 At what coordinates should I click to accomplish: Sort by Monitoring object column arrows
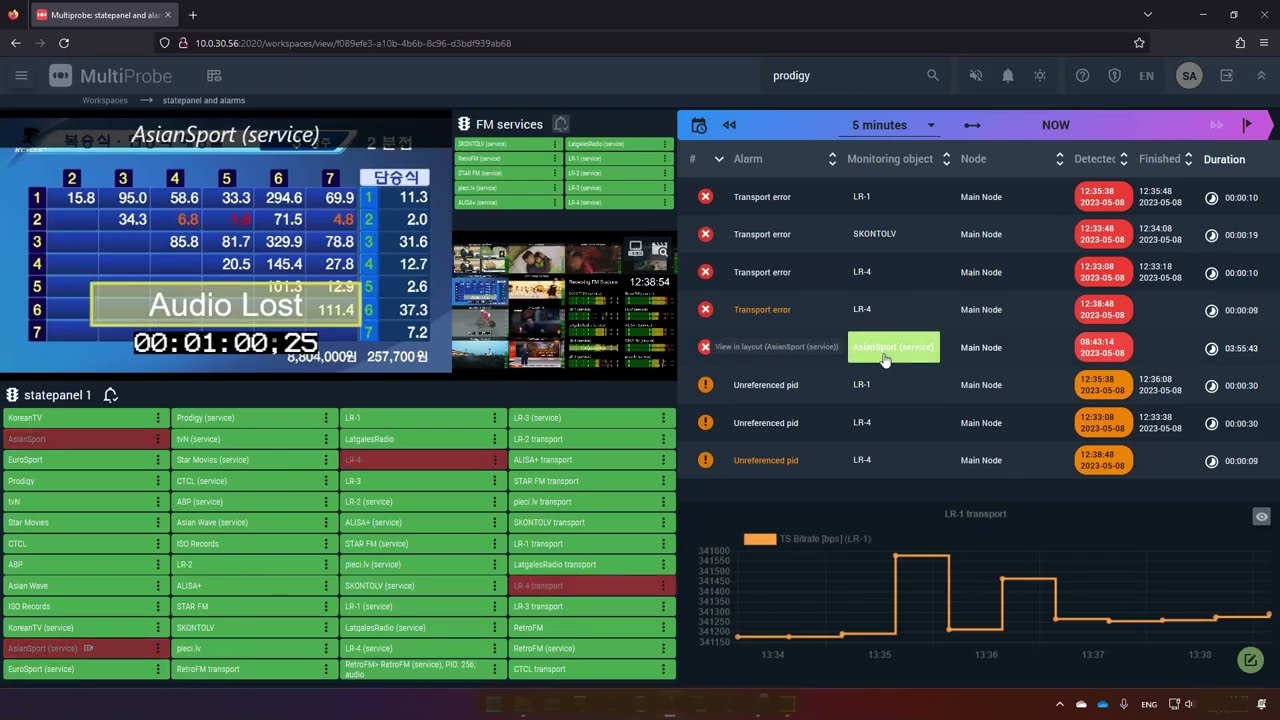(x=946, y=159)
